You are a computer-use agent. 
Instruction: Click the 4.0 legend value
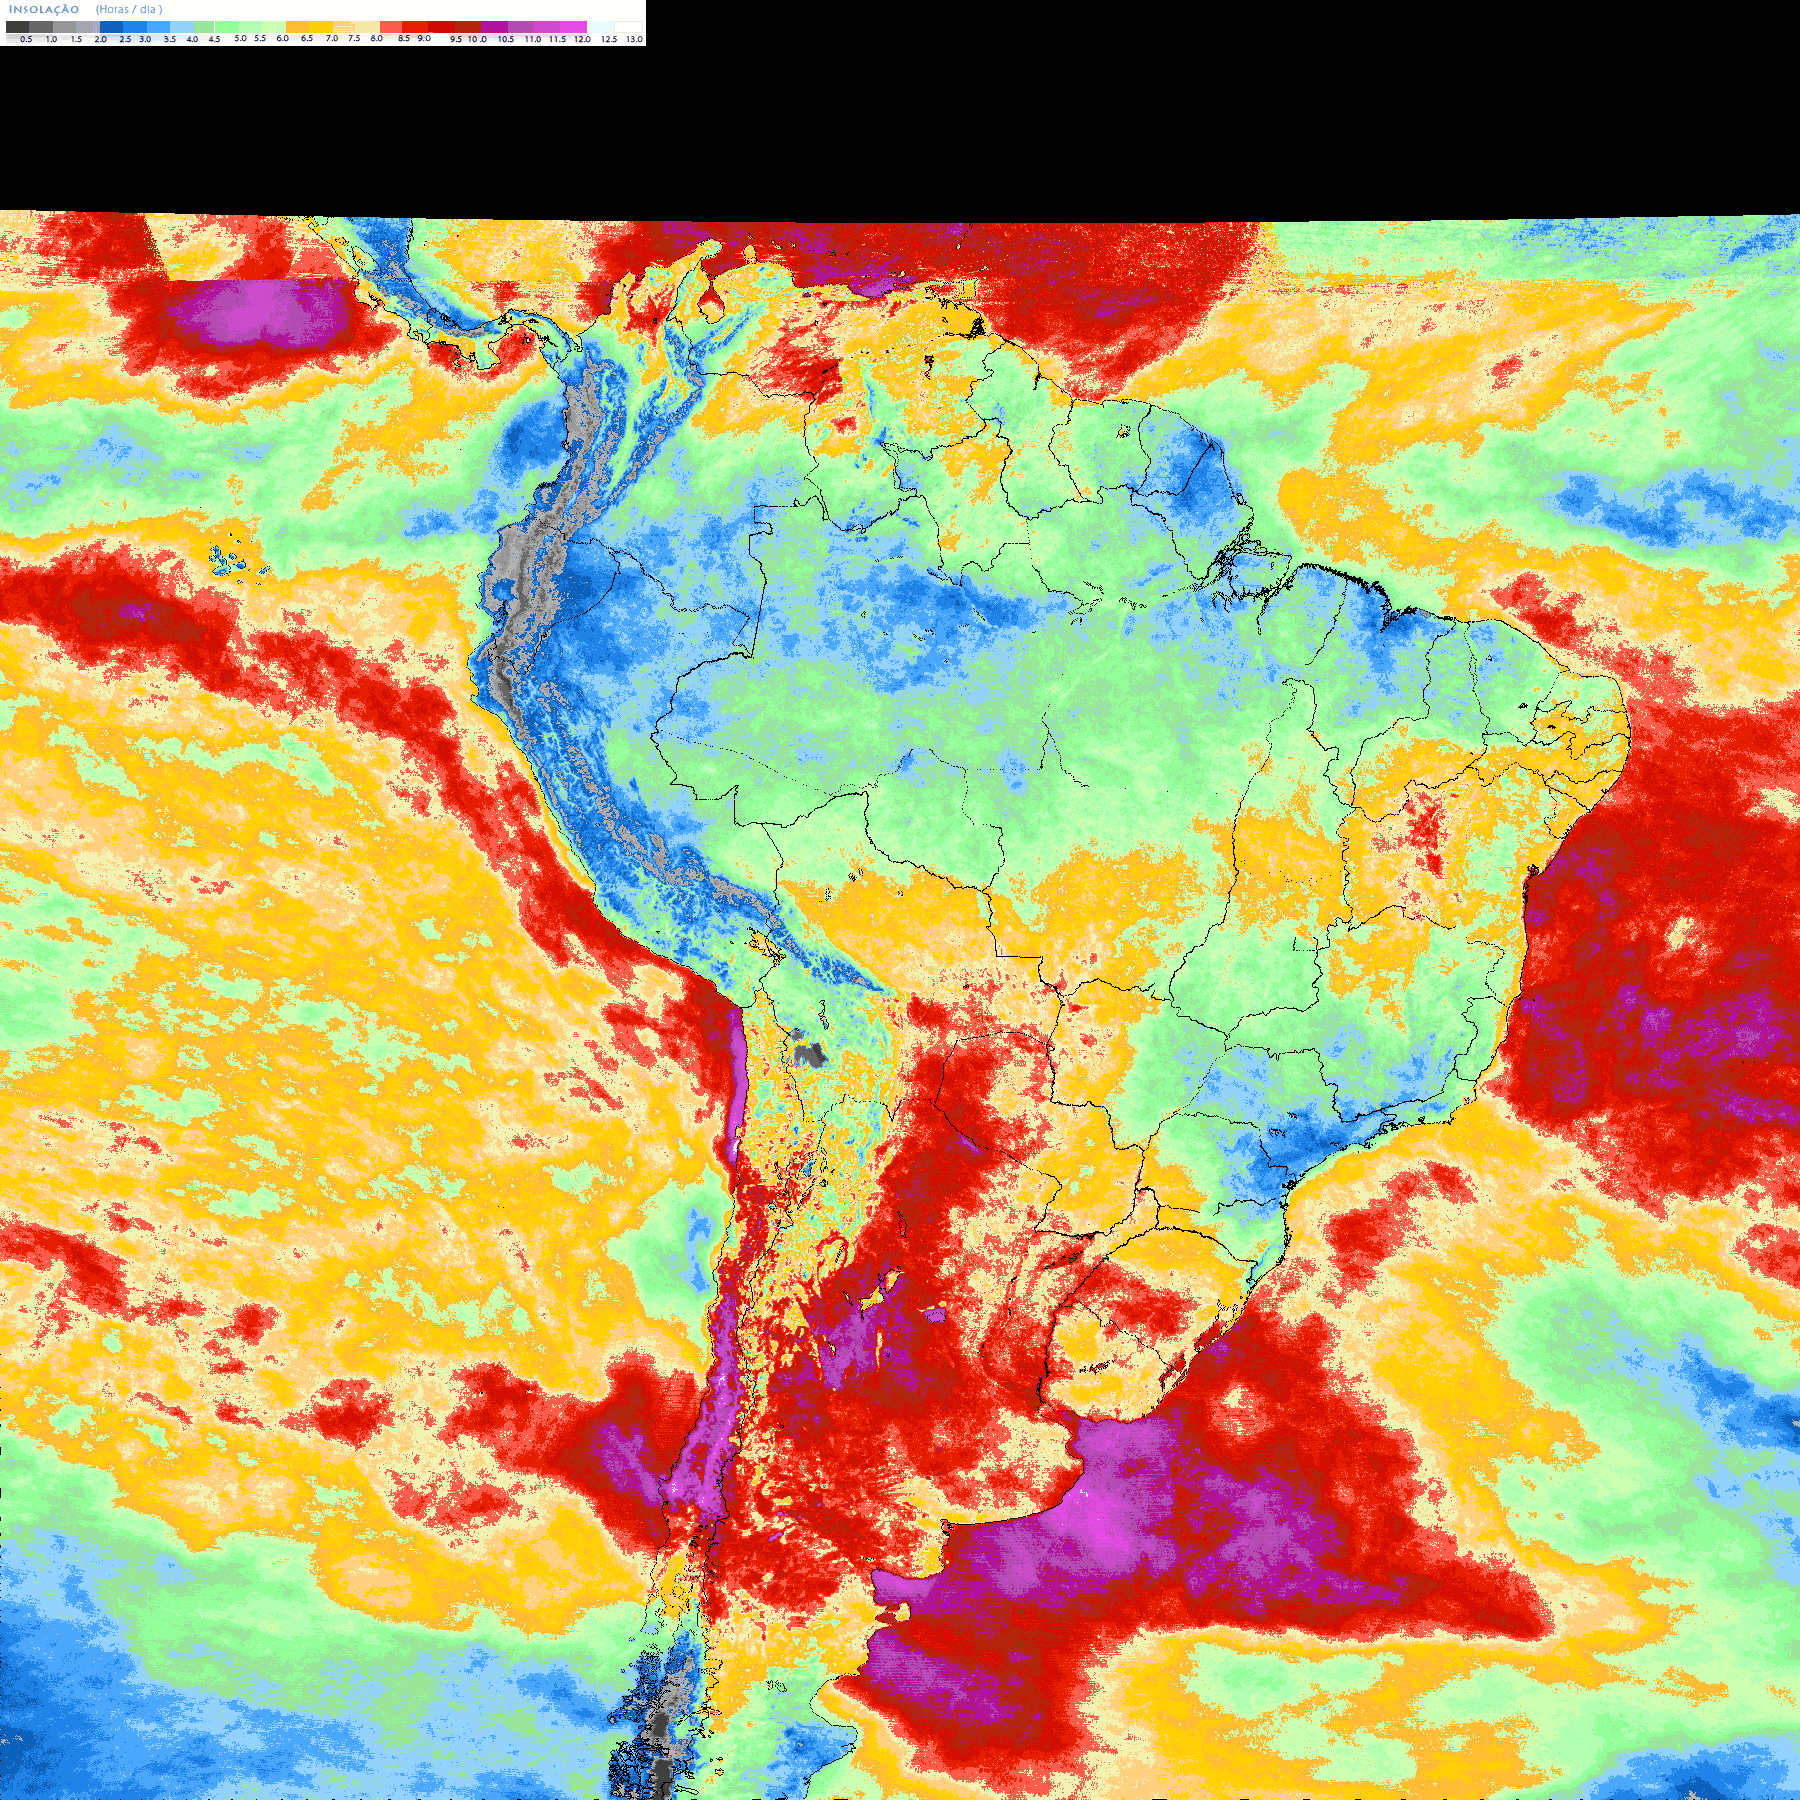192,39
